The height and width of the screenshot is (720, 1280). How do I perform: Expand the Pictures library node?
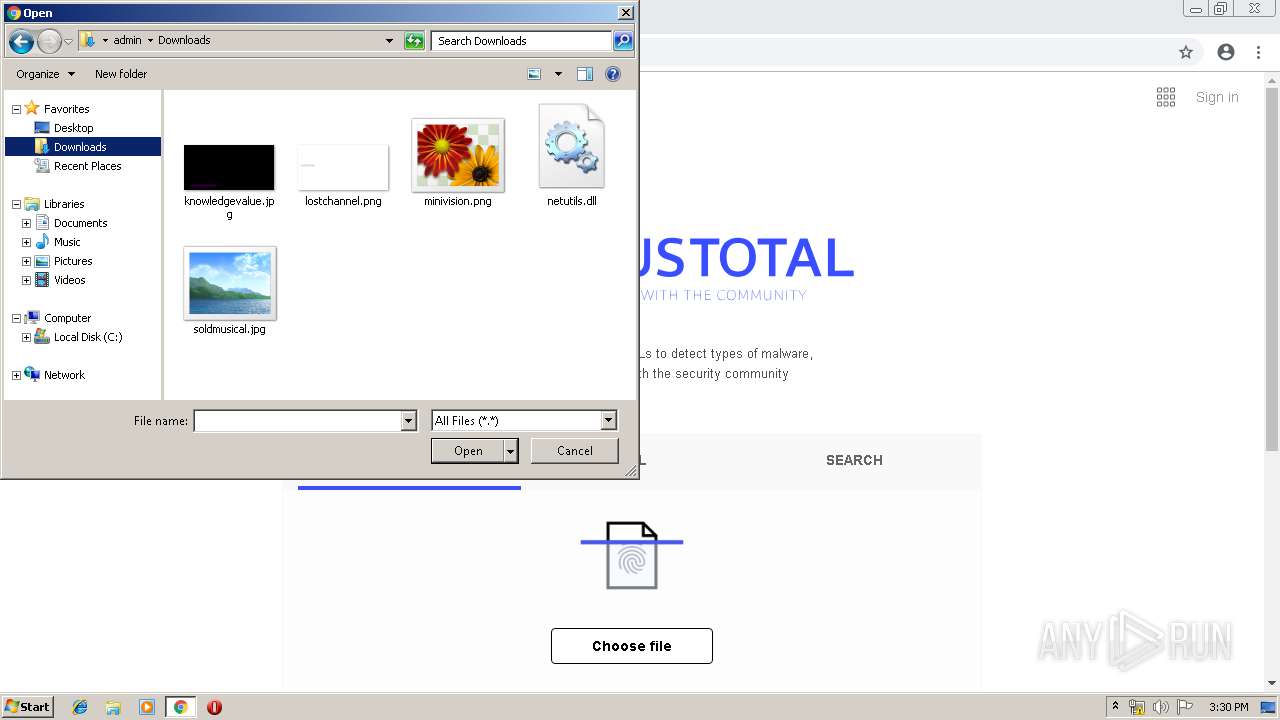26,261
